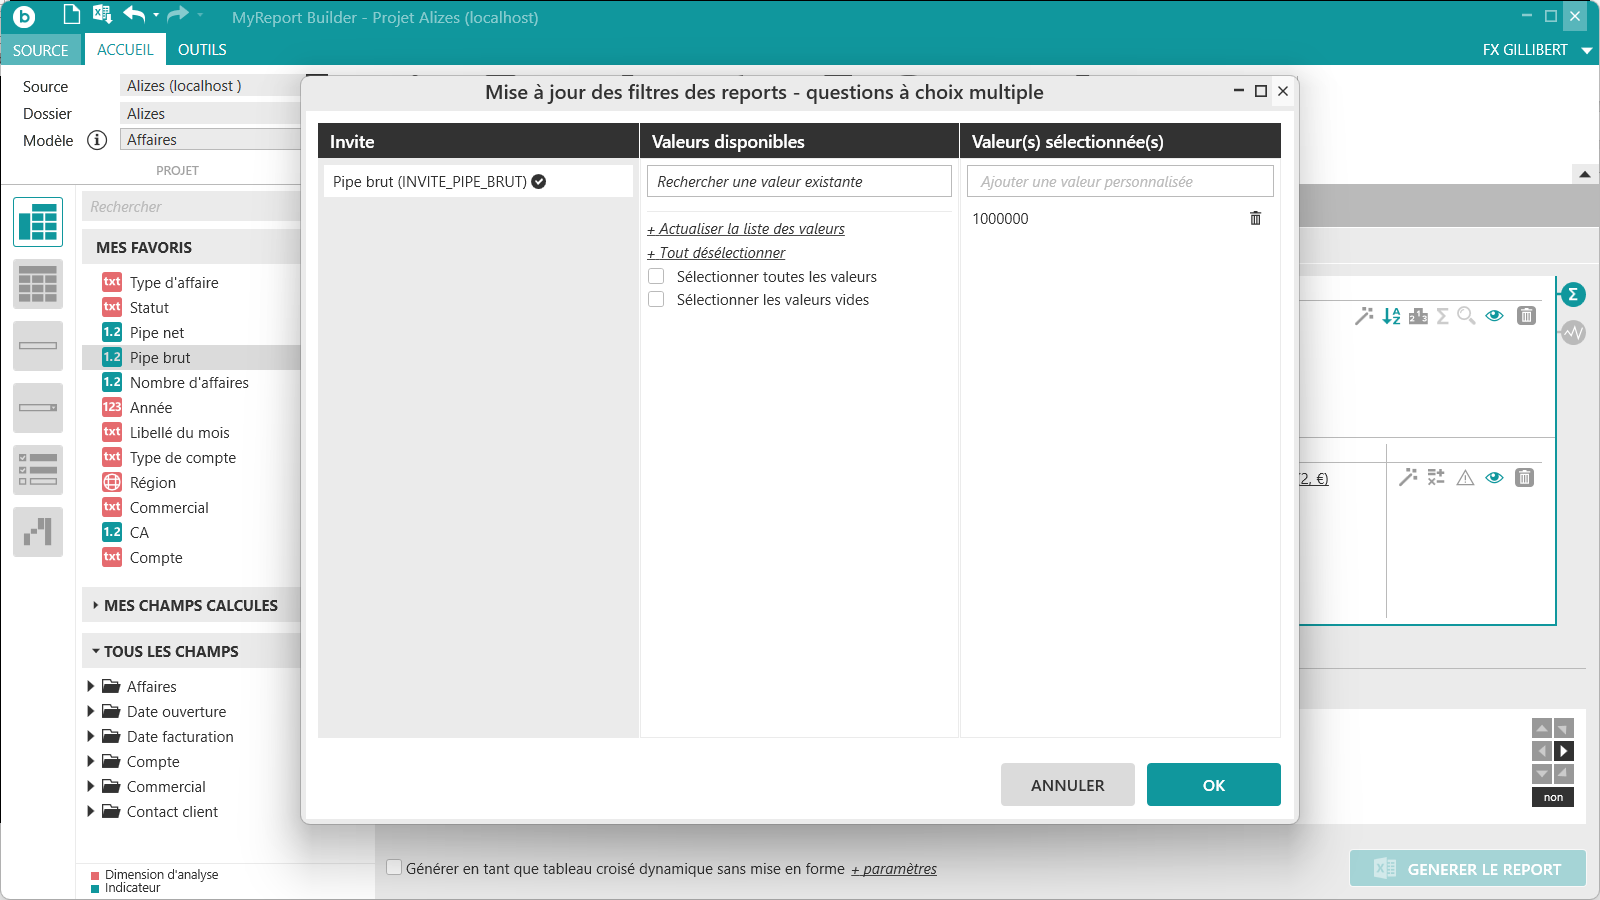This screenshot has width=1600, height=900.
Task: Select the pivot table report type icon
Action: 38,222
